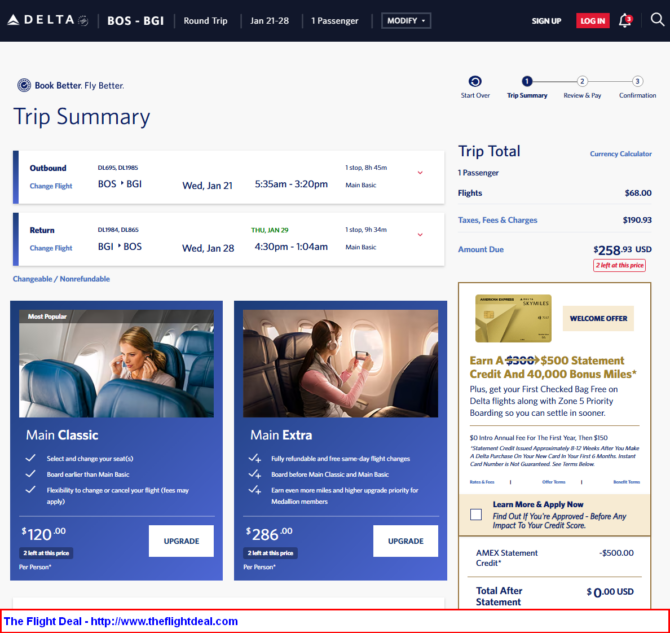670x633 pixels.
Task: Open the notifications bell icon
Action: (625, 20)
